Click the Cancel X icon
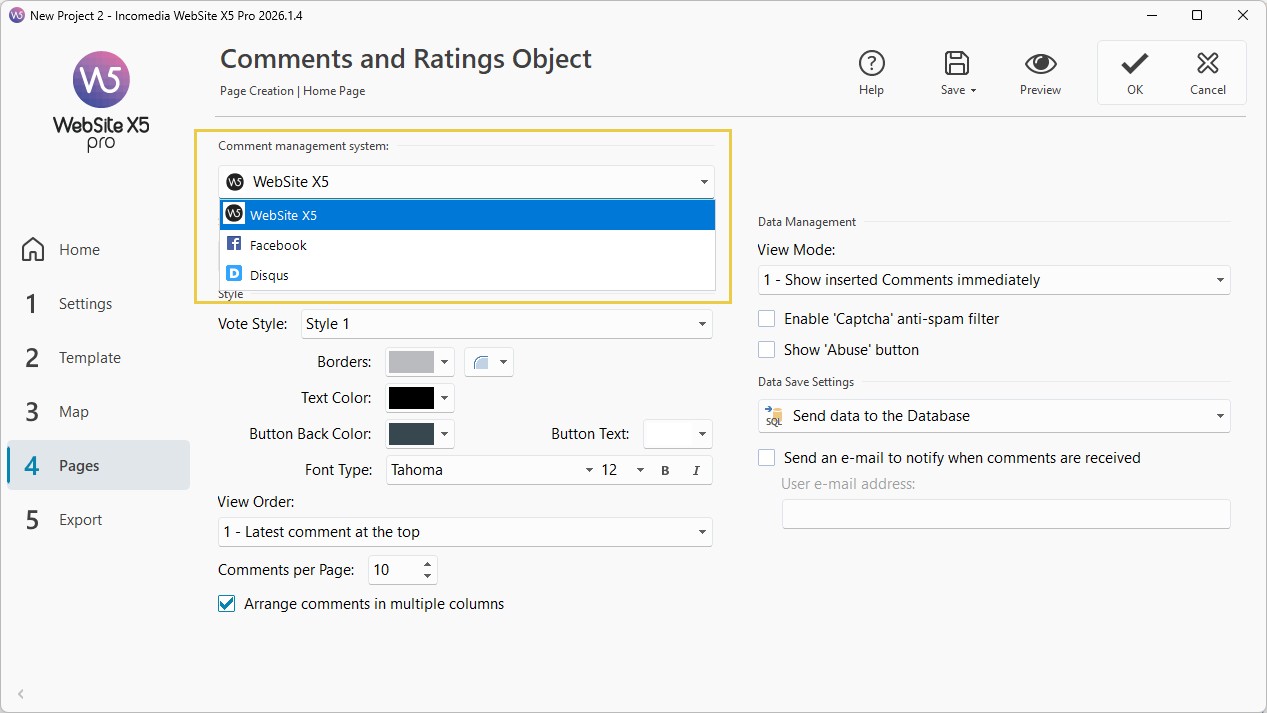Screen dimensions: 1267x713 pos(1207,64)
